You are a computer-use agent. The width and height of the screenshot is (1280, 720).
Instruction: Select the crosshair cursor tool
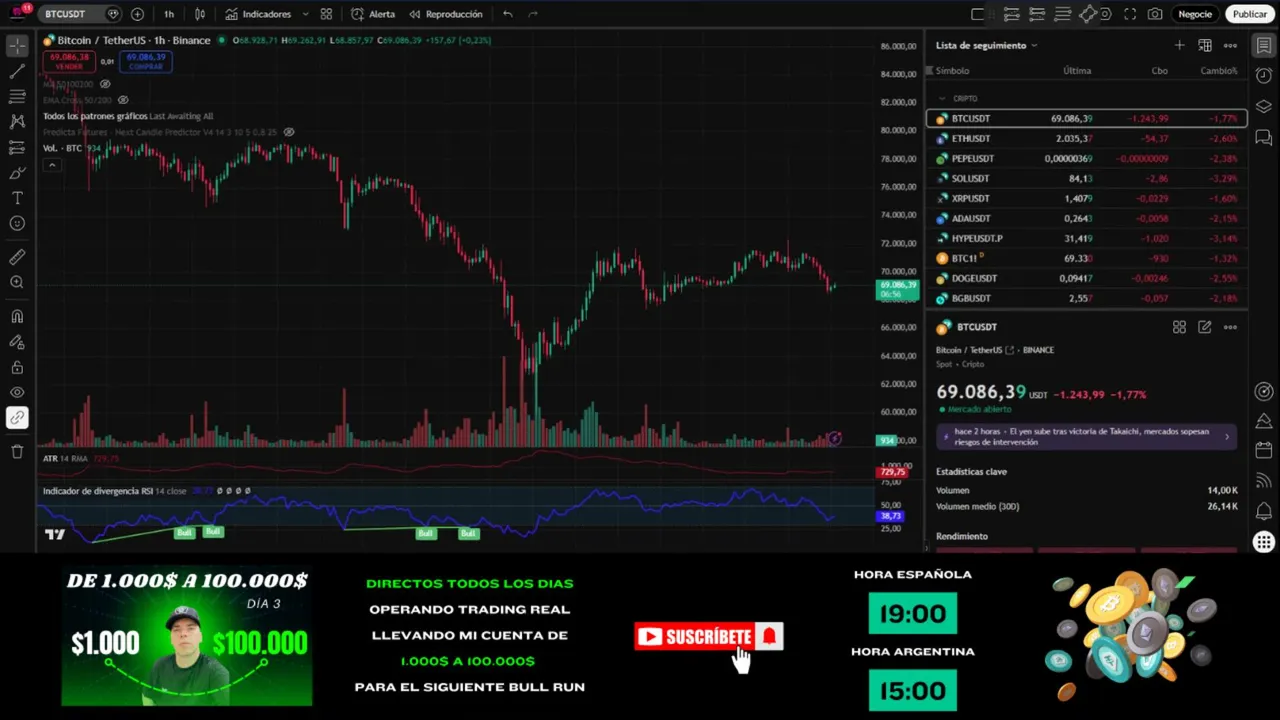point(17,46)
